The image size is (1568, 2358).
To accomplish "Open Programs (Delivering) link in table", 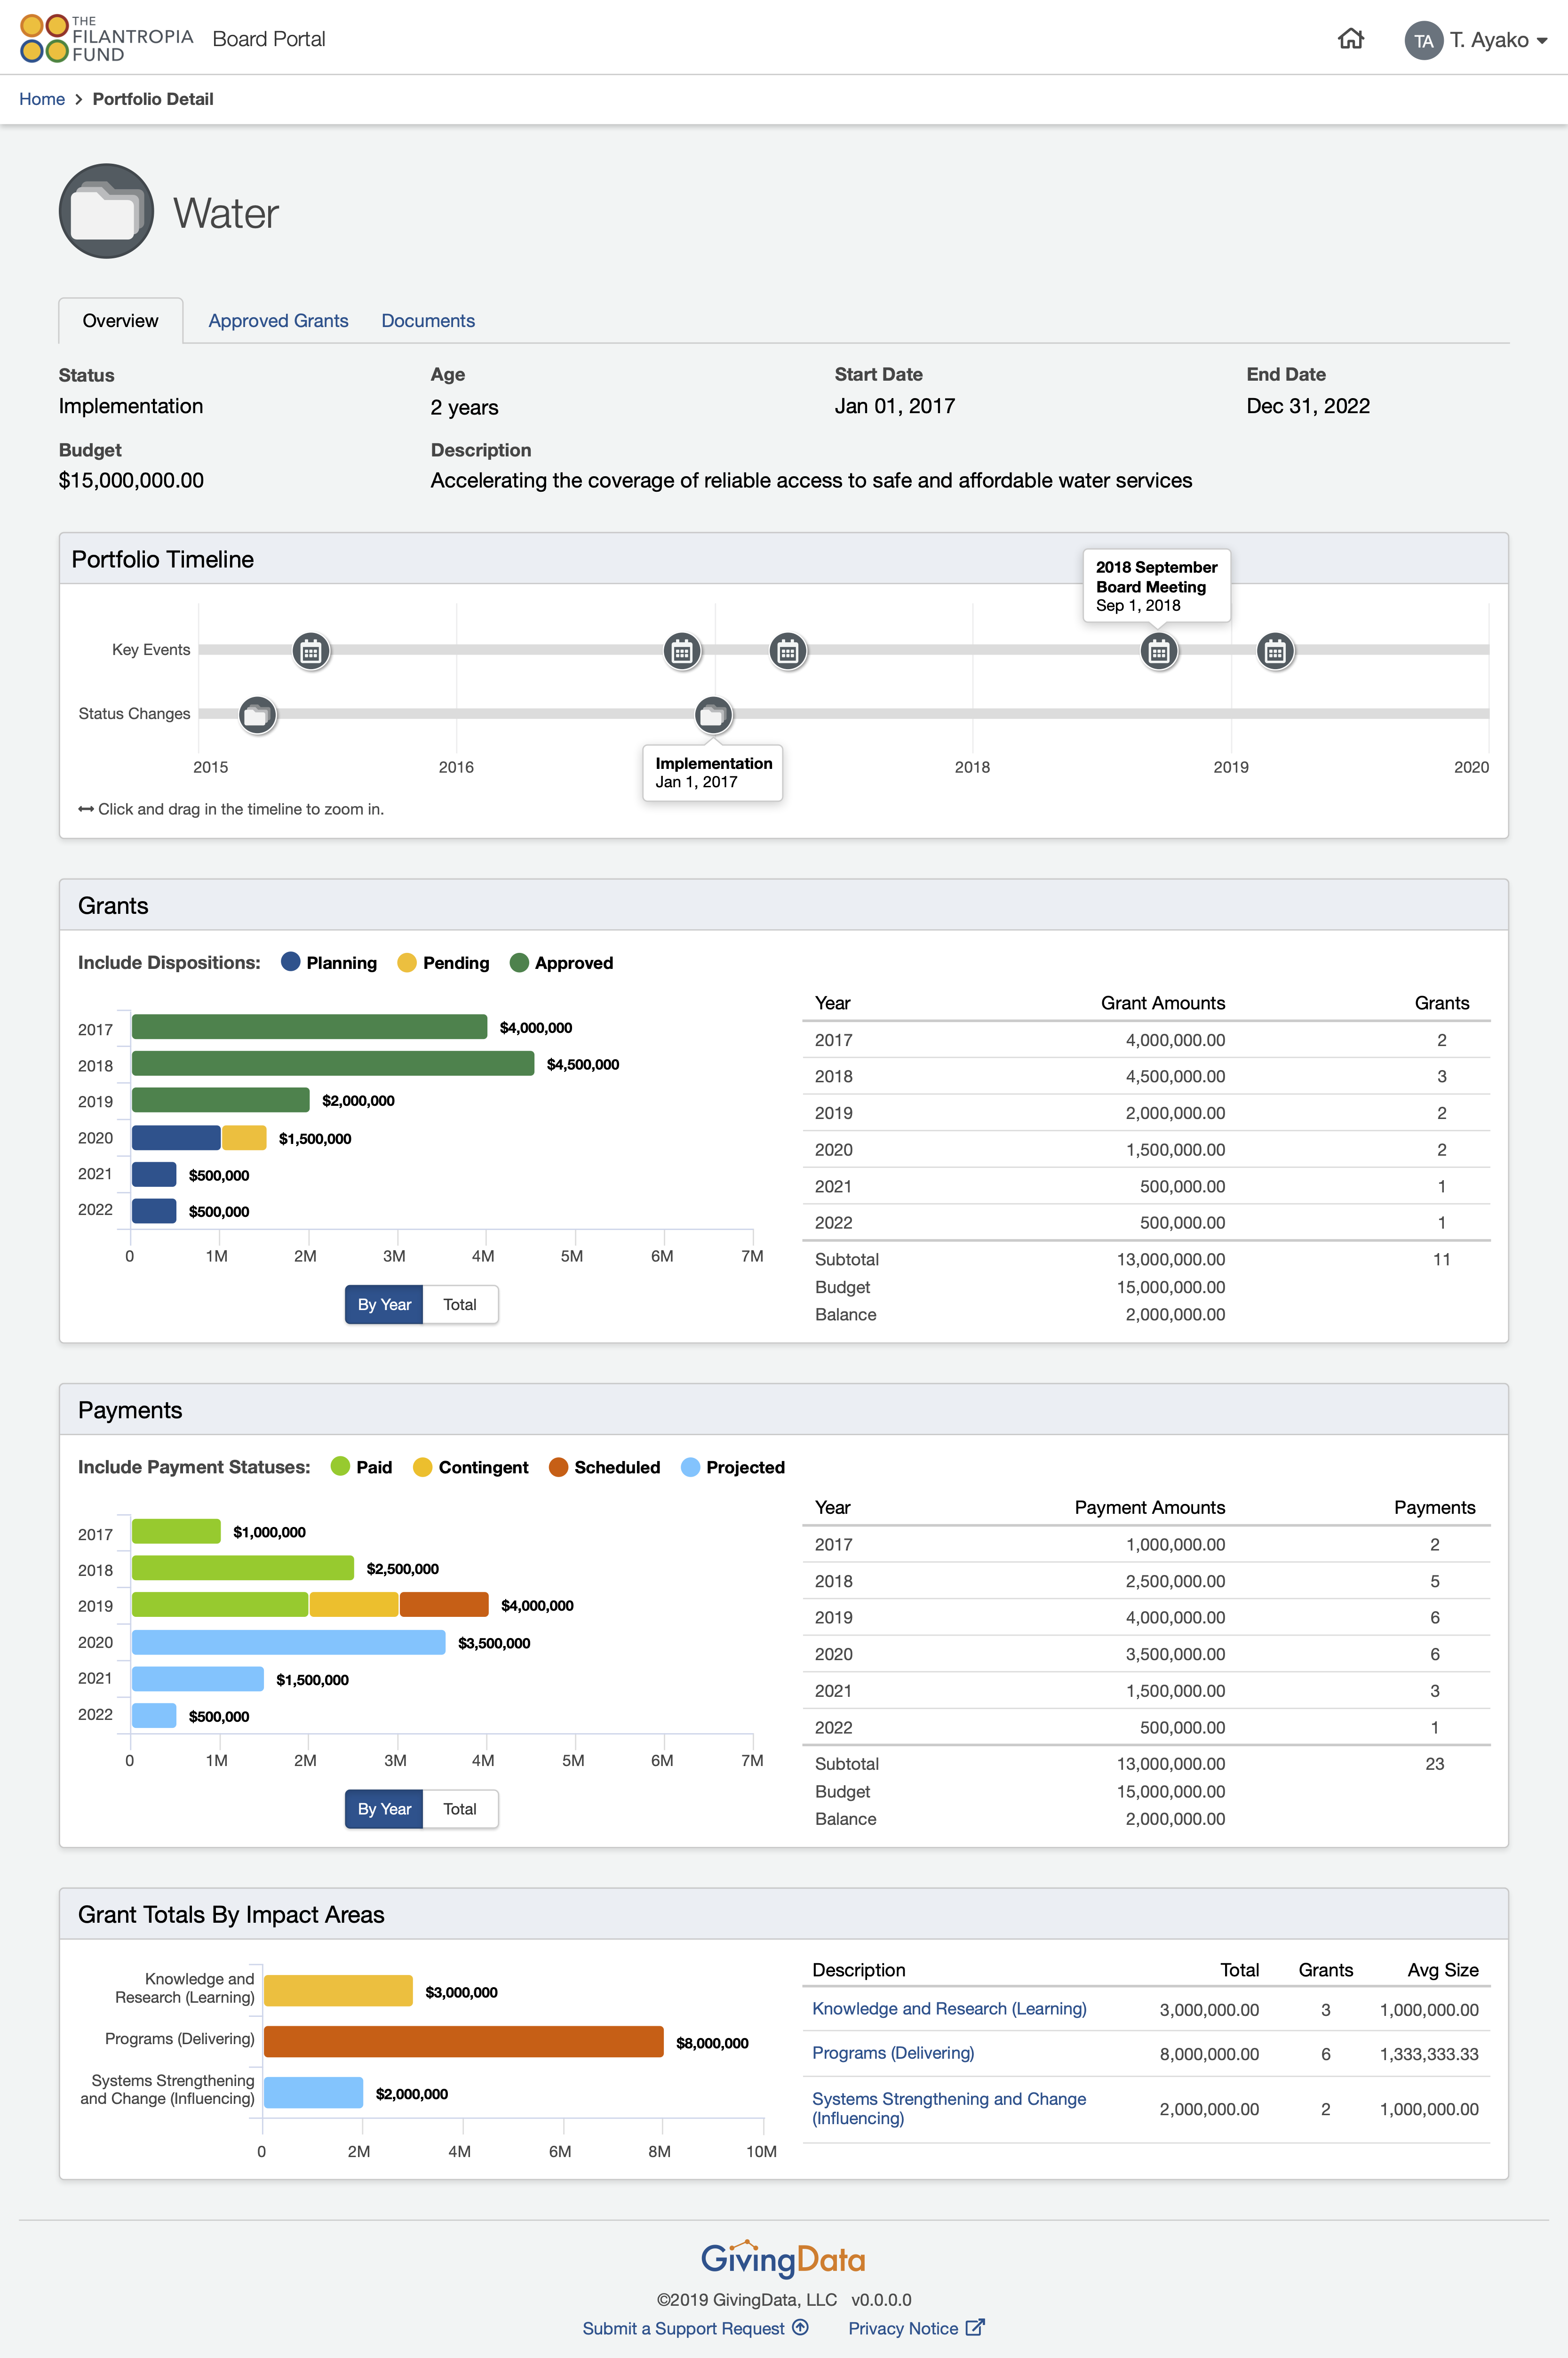I will pos(893,2052).
